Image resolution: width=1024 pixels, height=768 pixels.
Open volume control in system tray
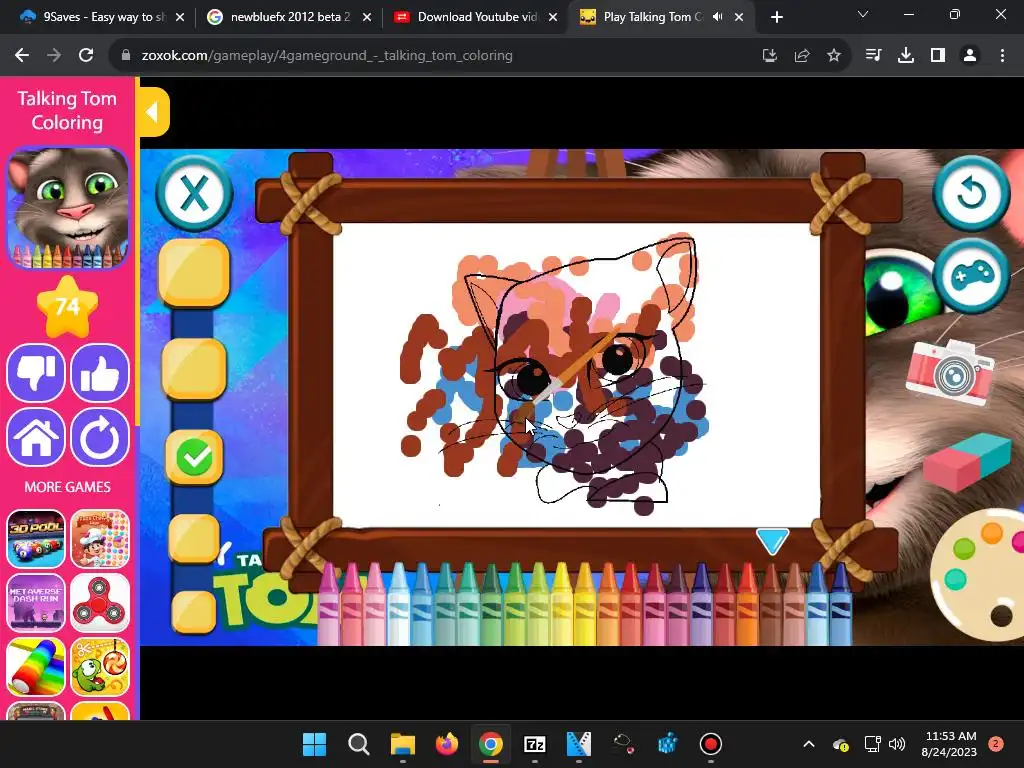[897, 744]
